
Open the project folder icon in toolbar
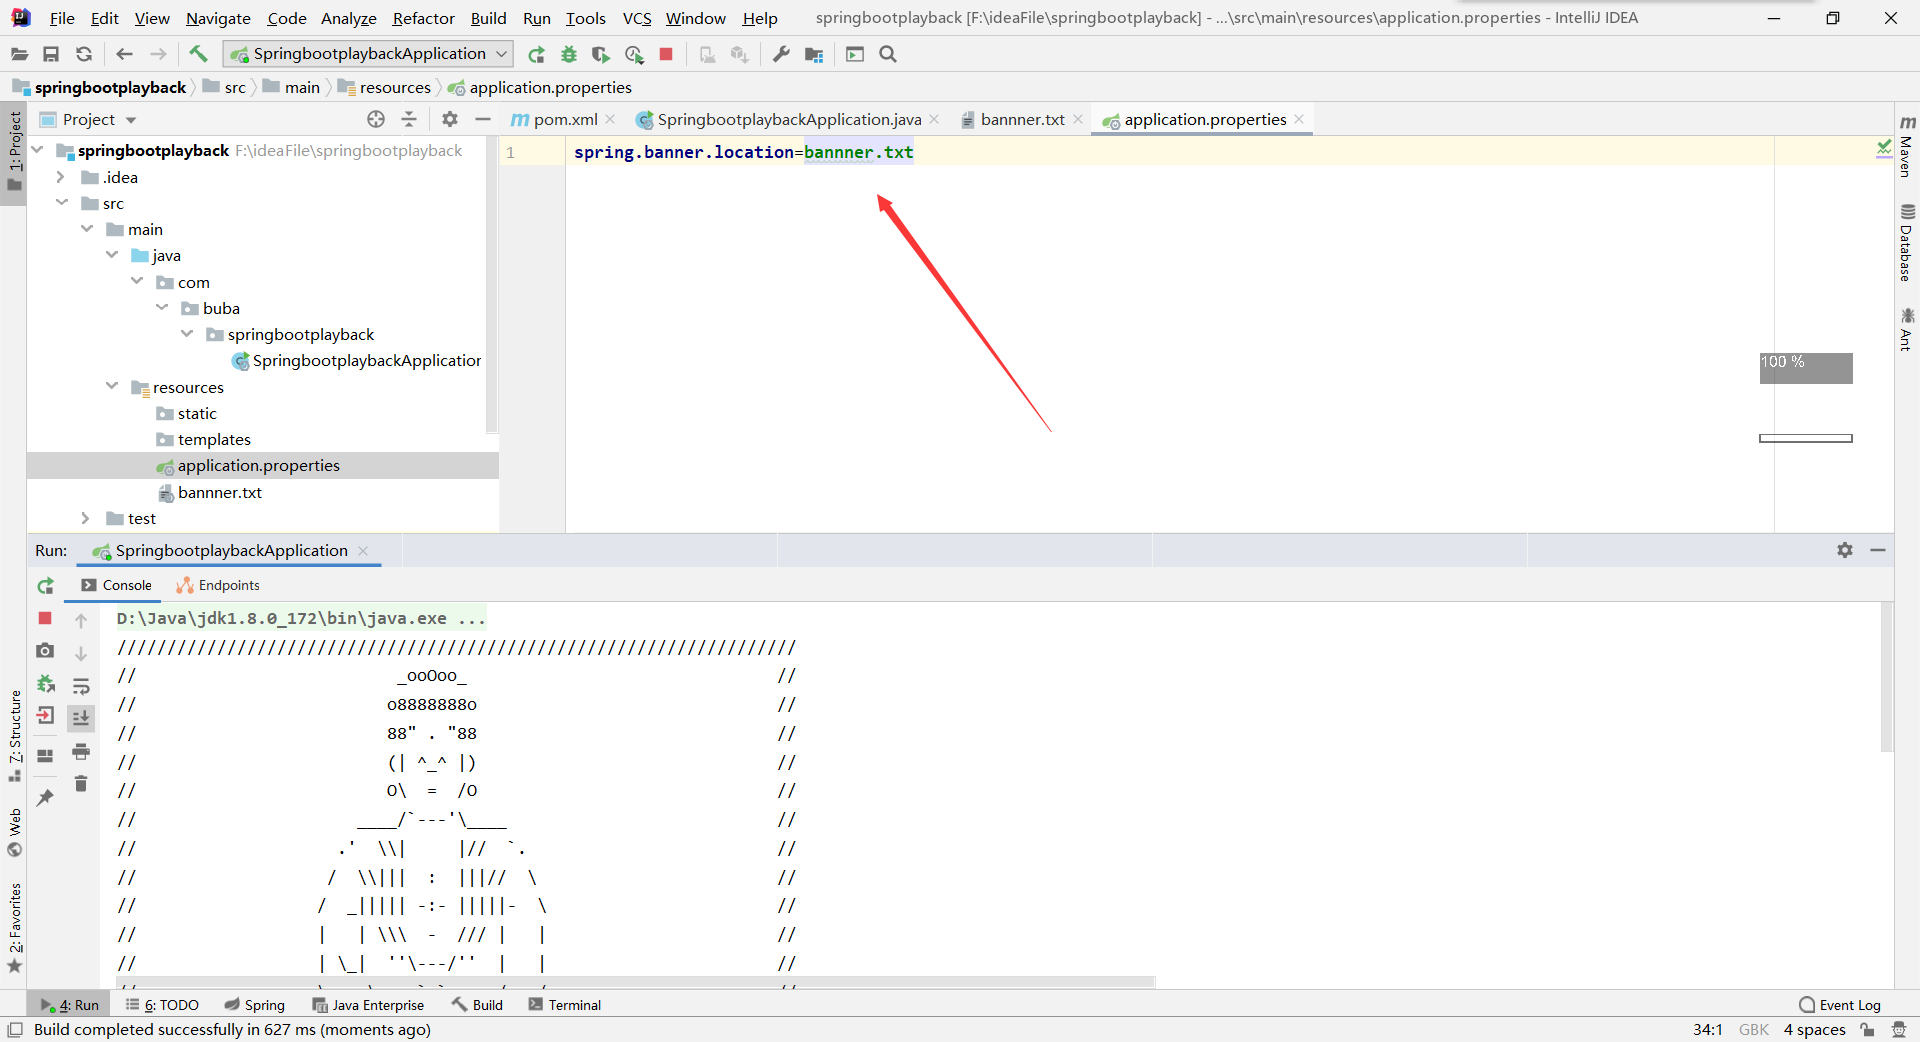click(x=19, y=54)
